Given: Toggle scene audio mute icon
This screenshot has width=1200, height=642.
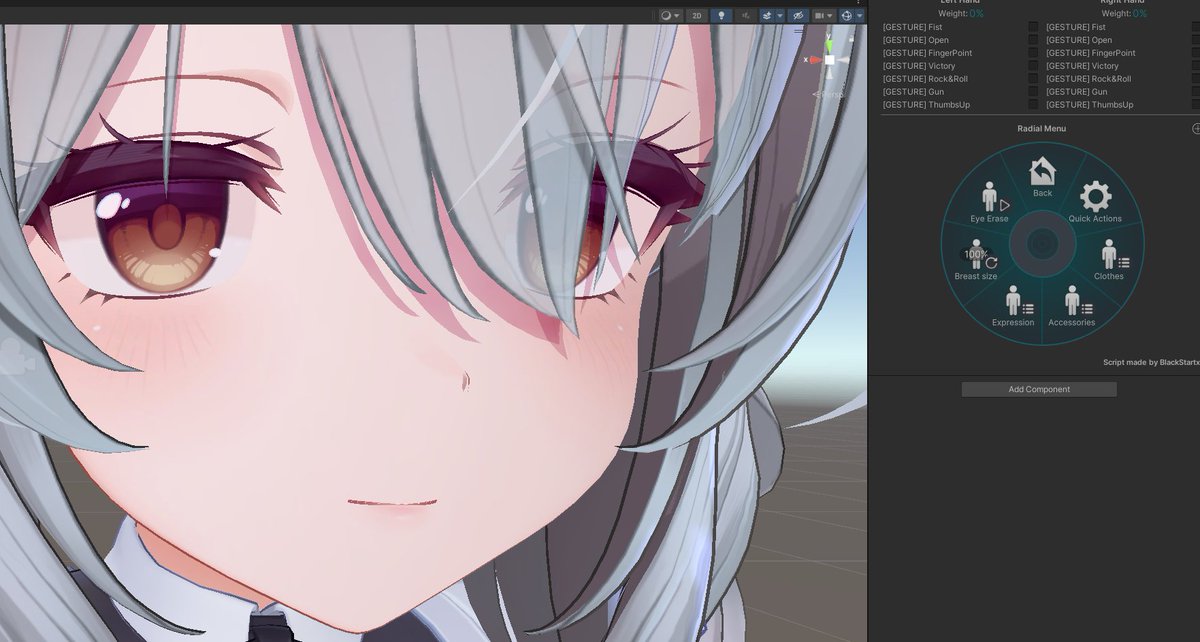Looking at the screenshot, I should click(746, 16).
